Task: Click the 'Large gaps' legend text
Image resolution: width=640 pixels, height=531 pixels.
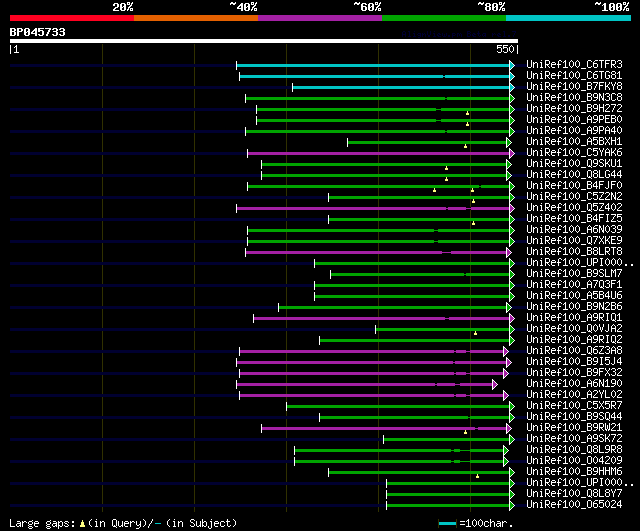Action: (42, 523)
